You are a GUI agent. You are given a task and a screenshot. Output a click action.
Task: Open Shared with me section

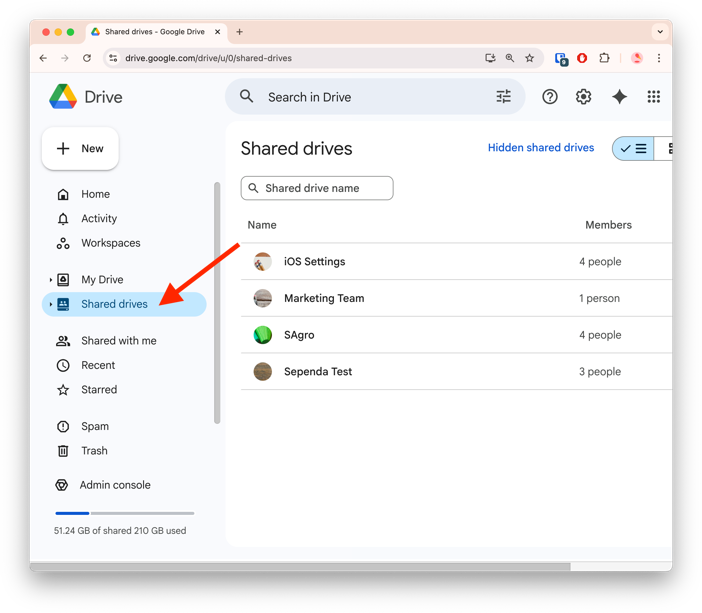pos(118,341)
